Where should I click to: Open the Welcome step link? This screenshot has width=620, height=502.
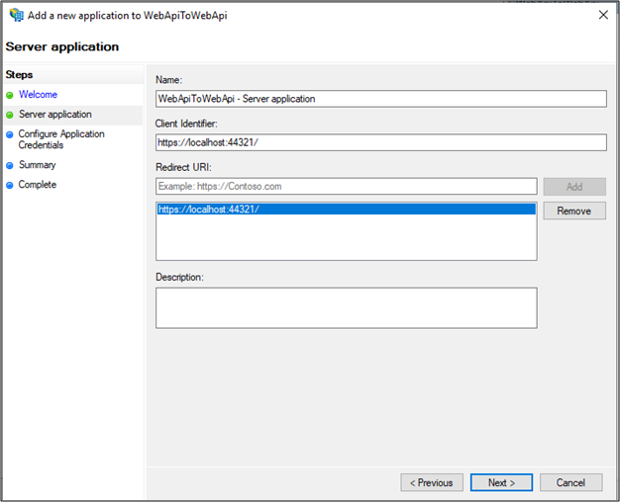click(x=38, y=95)
